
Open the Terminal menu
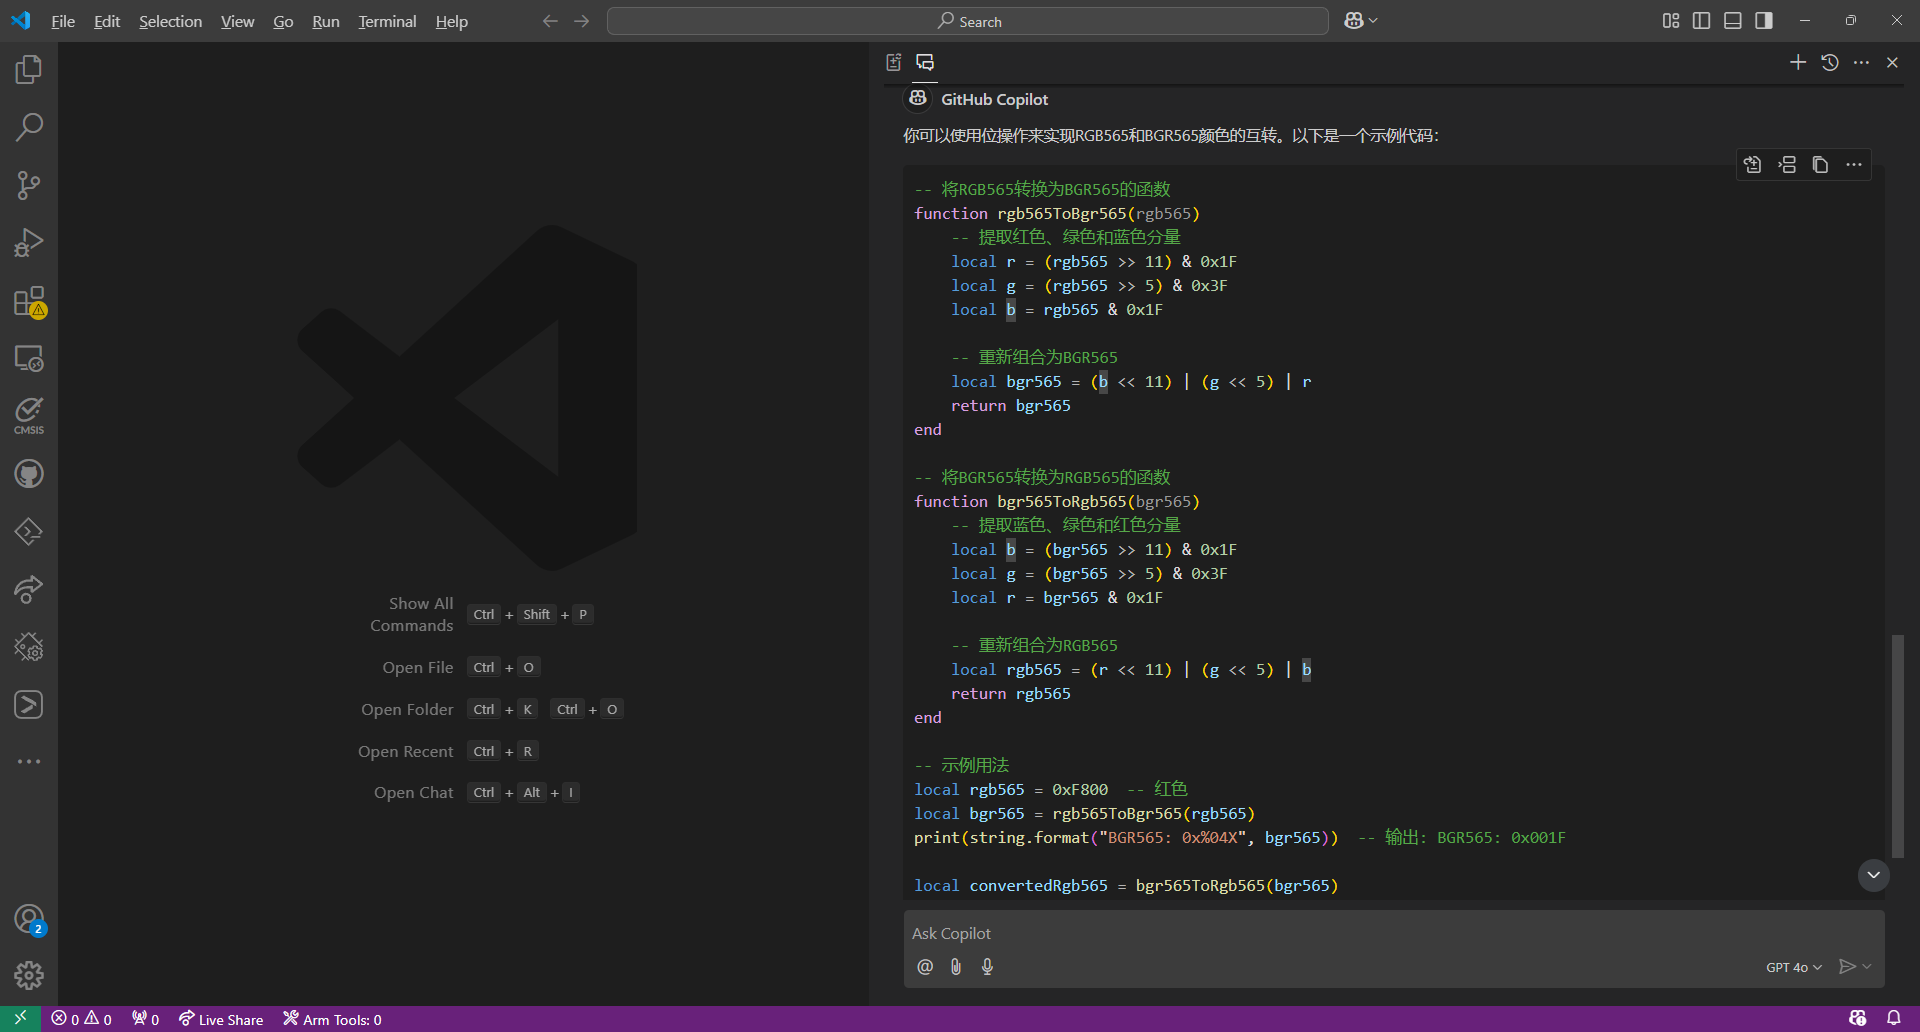[x=387, y=21]
